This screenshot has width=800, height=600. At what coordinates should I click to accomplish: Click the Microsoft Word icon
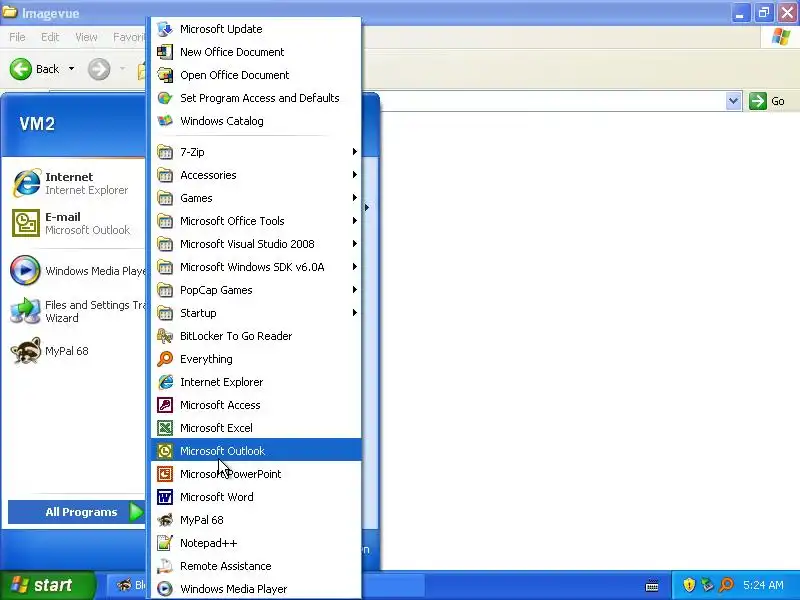(164, 496)
